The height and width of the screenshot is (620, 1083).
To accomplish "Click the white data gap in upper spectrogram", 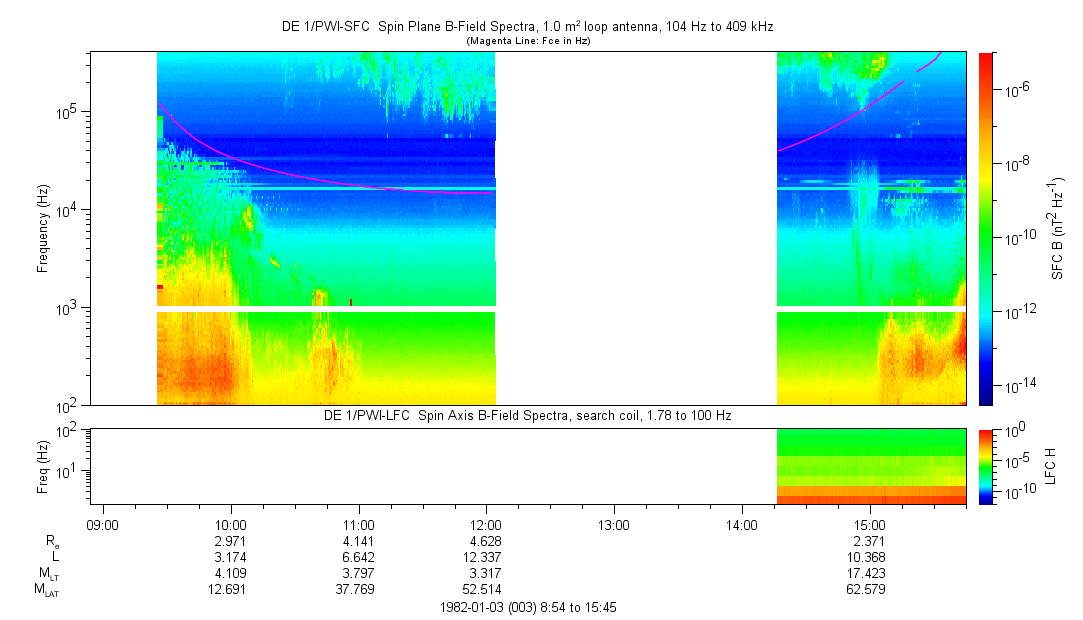I will coord(636,228).
